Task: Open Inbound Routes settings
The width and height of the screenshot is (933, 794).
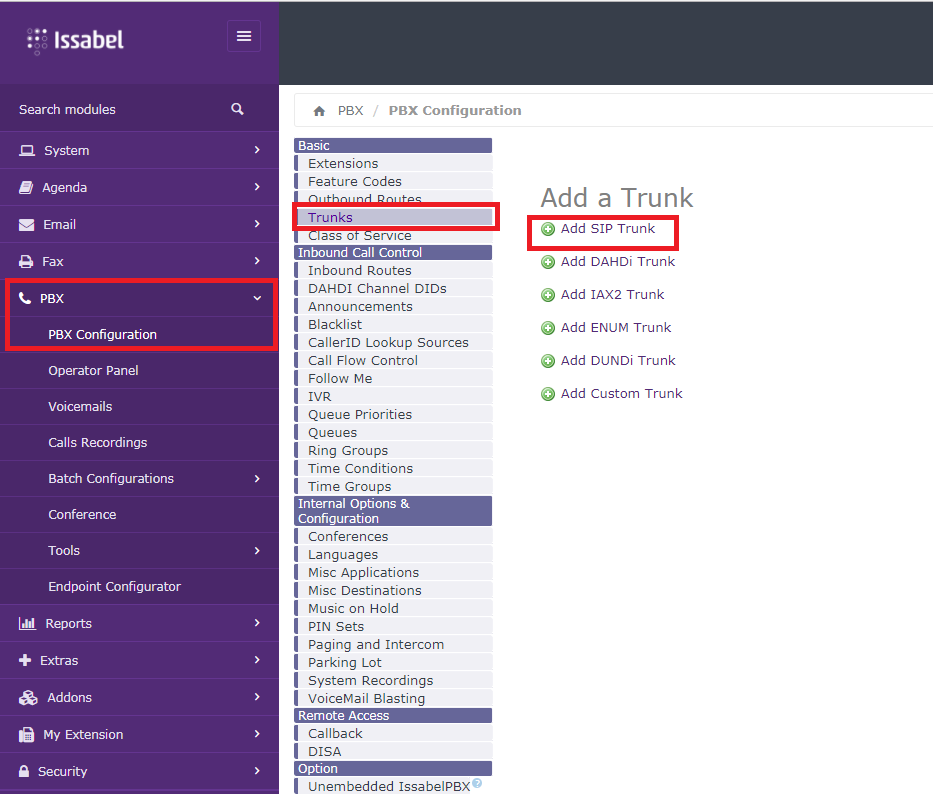Action: [x=359, y=271]
